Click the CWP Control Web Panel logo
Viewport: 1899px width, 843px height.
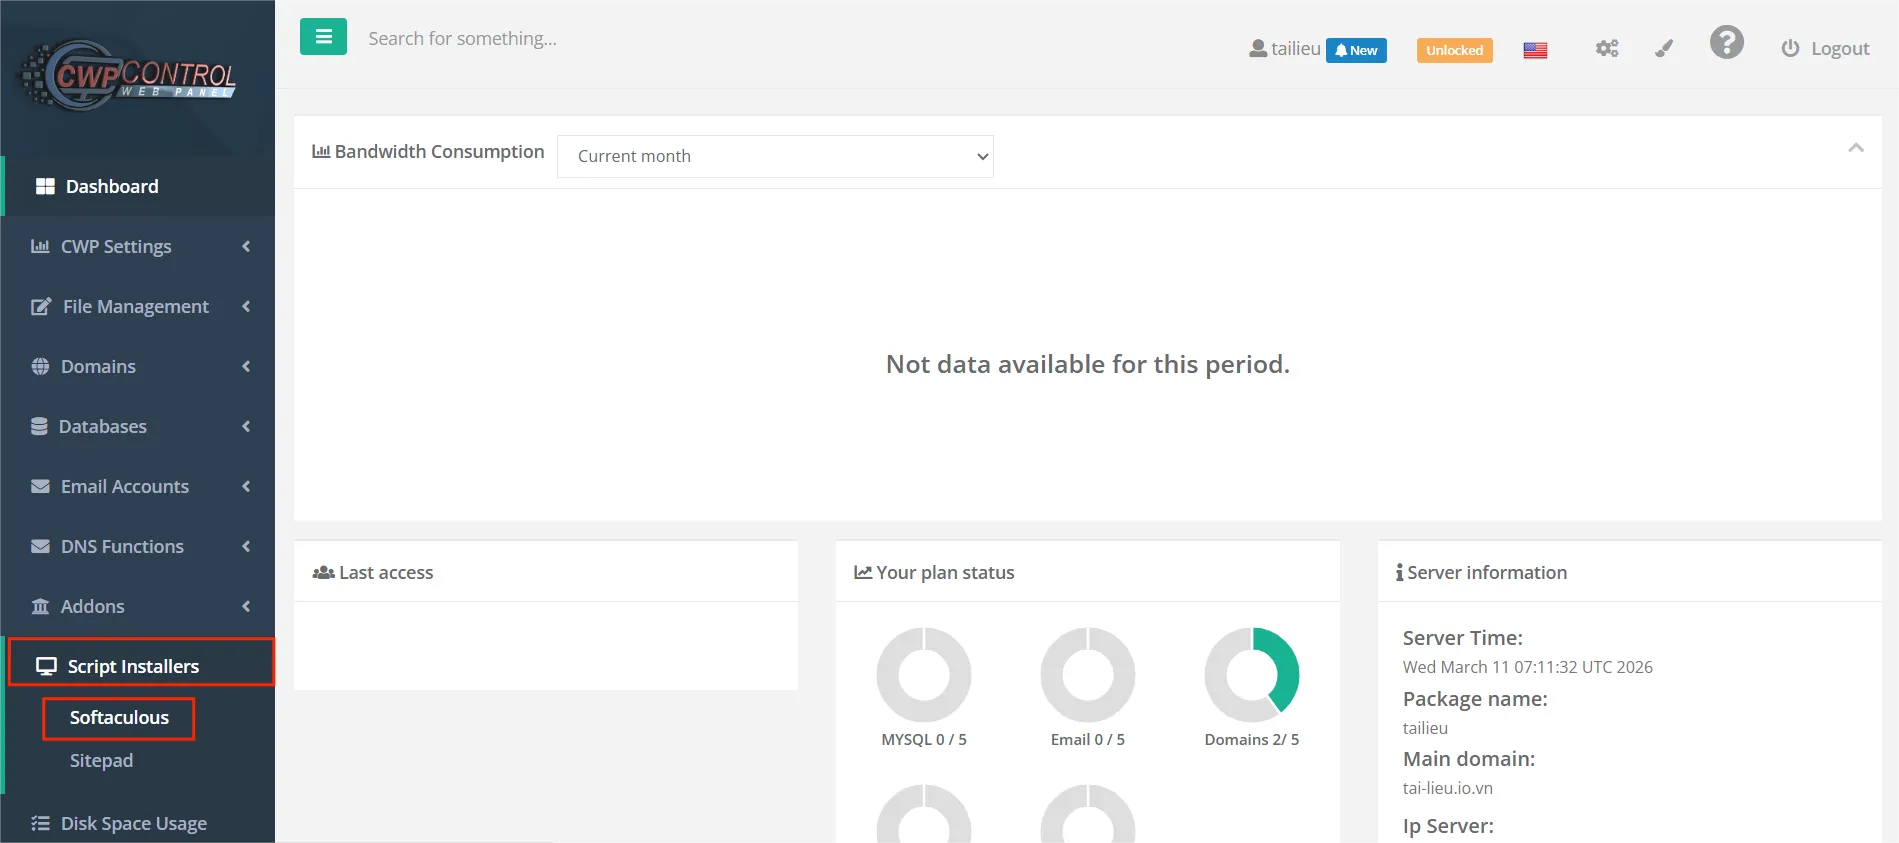click(x=128, y=76)
